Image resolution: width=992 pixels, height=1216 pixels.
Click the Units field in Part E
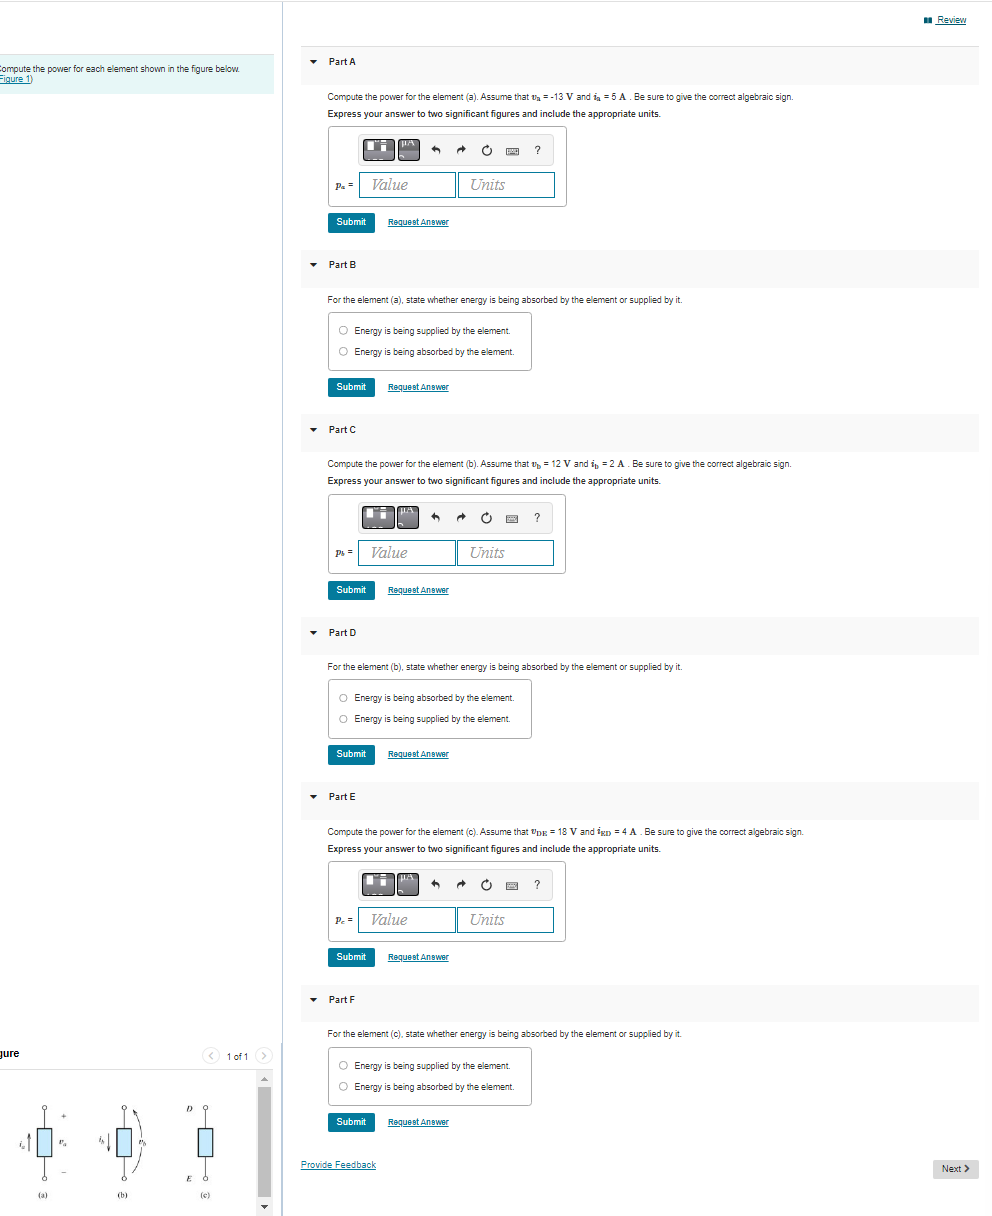505,919
